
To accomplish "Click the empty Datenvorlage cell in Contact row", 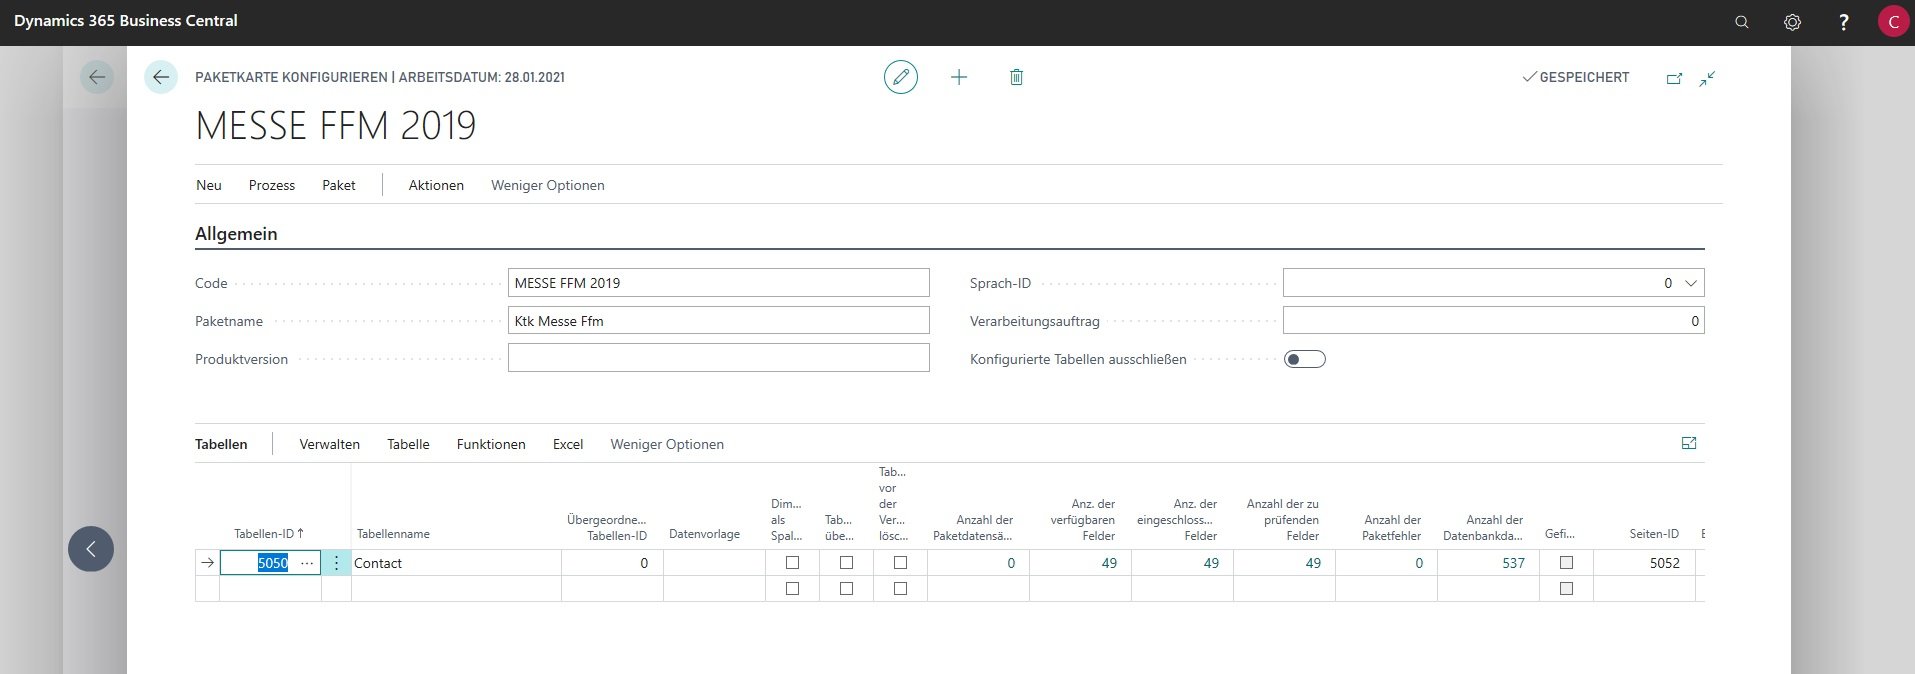I will (714, 563).
